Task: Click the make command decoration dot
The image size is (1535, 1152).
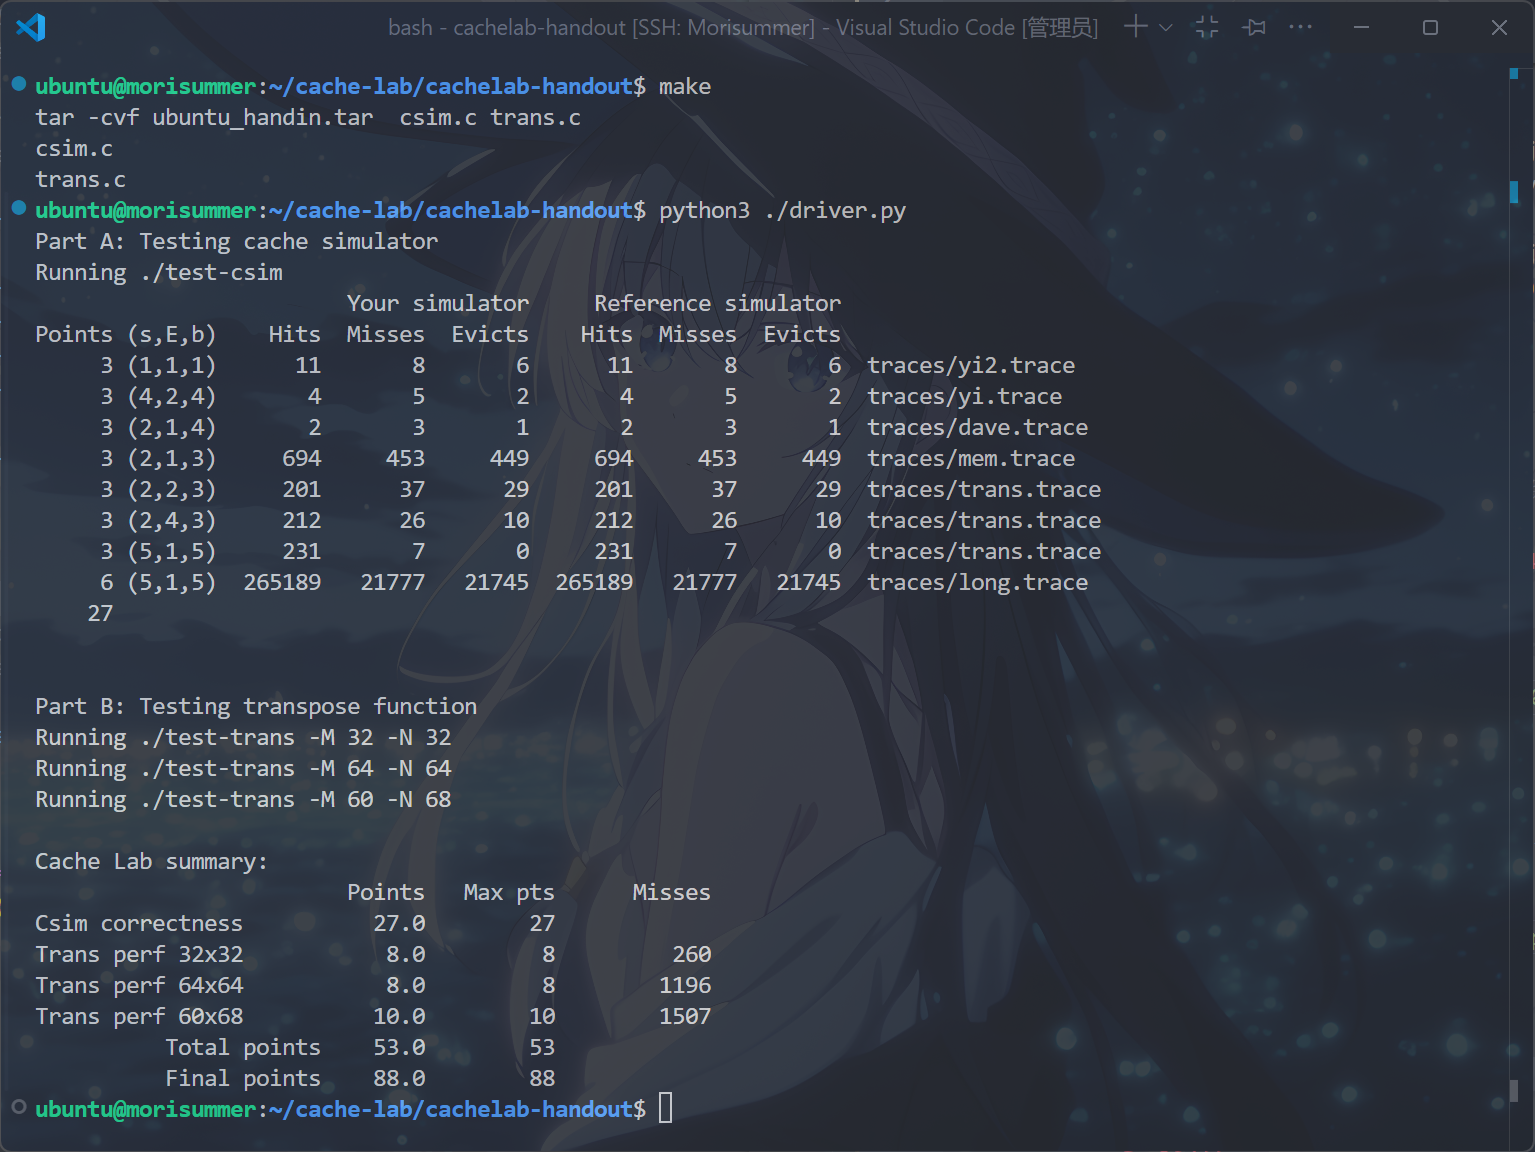Action: 19,84
